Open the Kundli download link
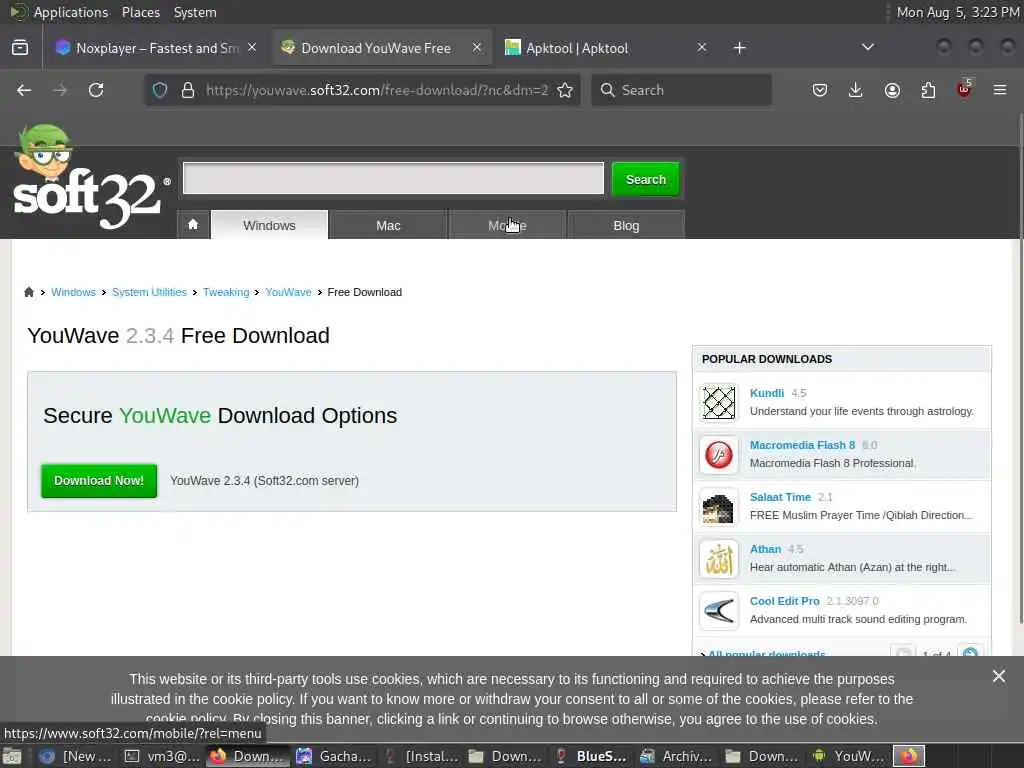This screenshot has height=768, width=1024. [767, 392]
